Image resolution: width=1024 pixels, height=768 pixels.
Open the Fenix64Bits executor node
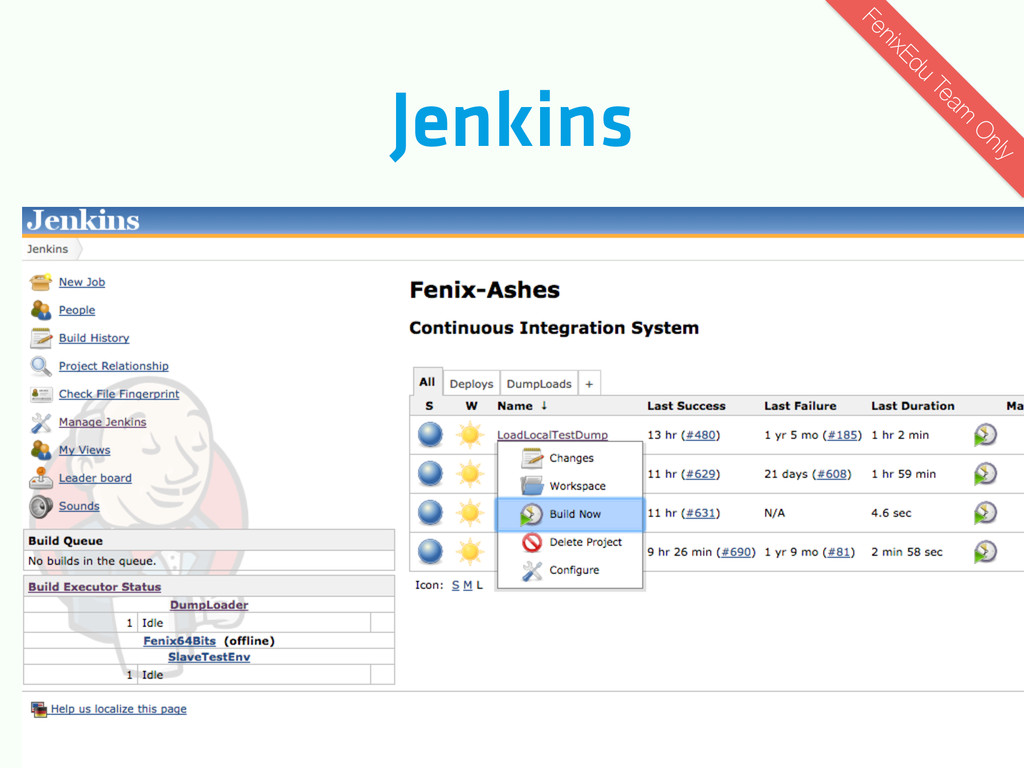tap(180, 641)
